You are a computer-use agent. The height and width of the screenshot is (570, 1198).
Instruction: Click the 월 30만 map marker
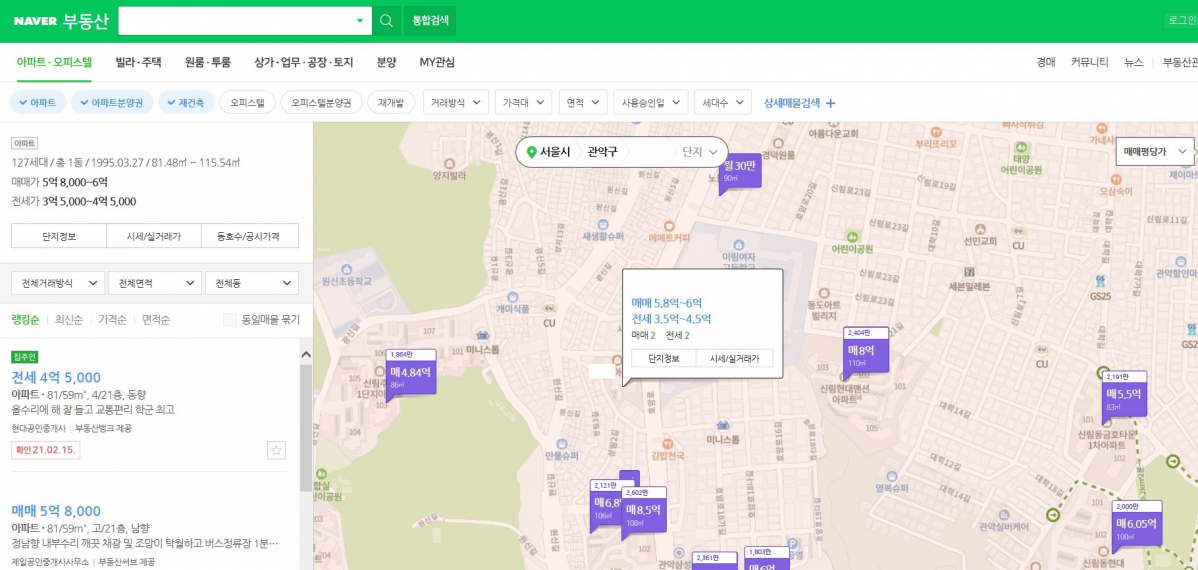[x=740, y=170]
